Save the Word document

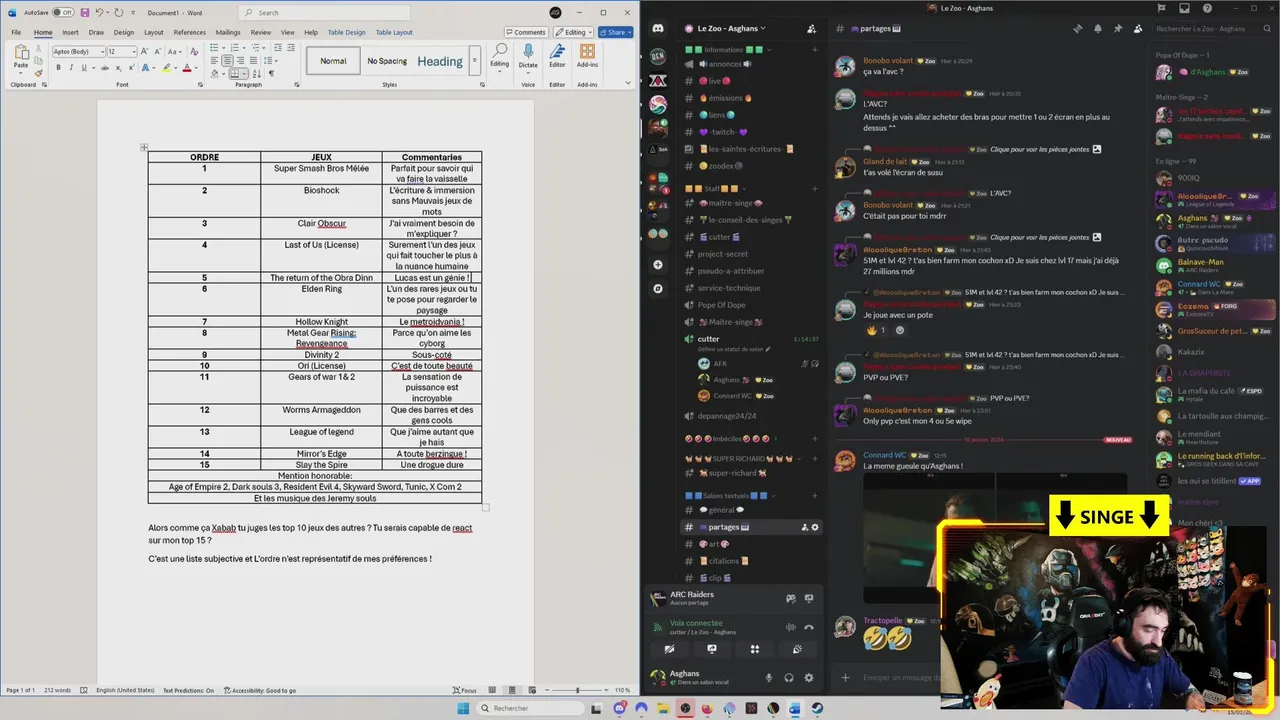tap(85, 12)
